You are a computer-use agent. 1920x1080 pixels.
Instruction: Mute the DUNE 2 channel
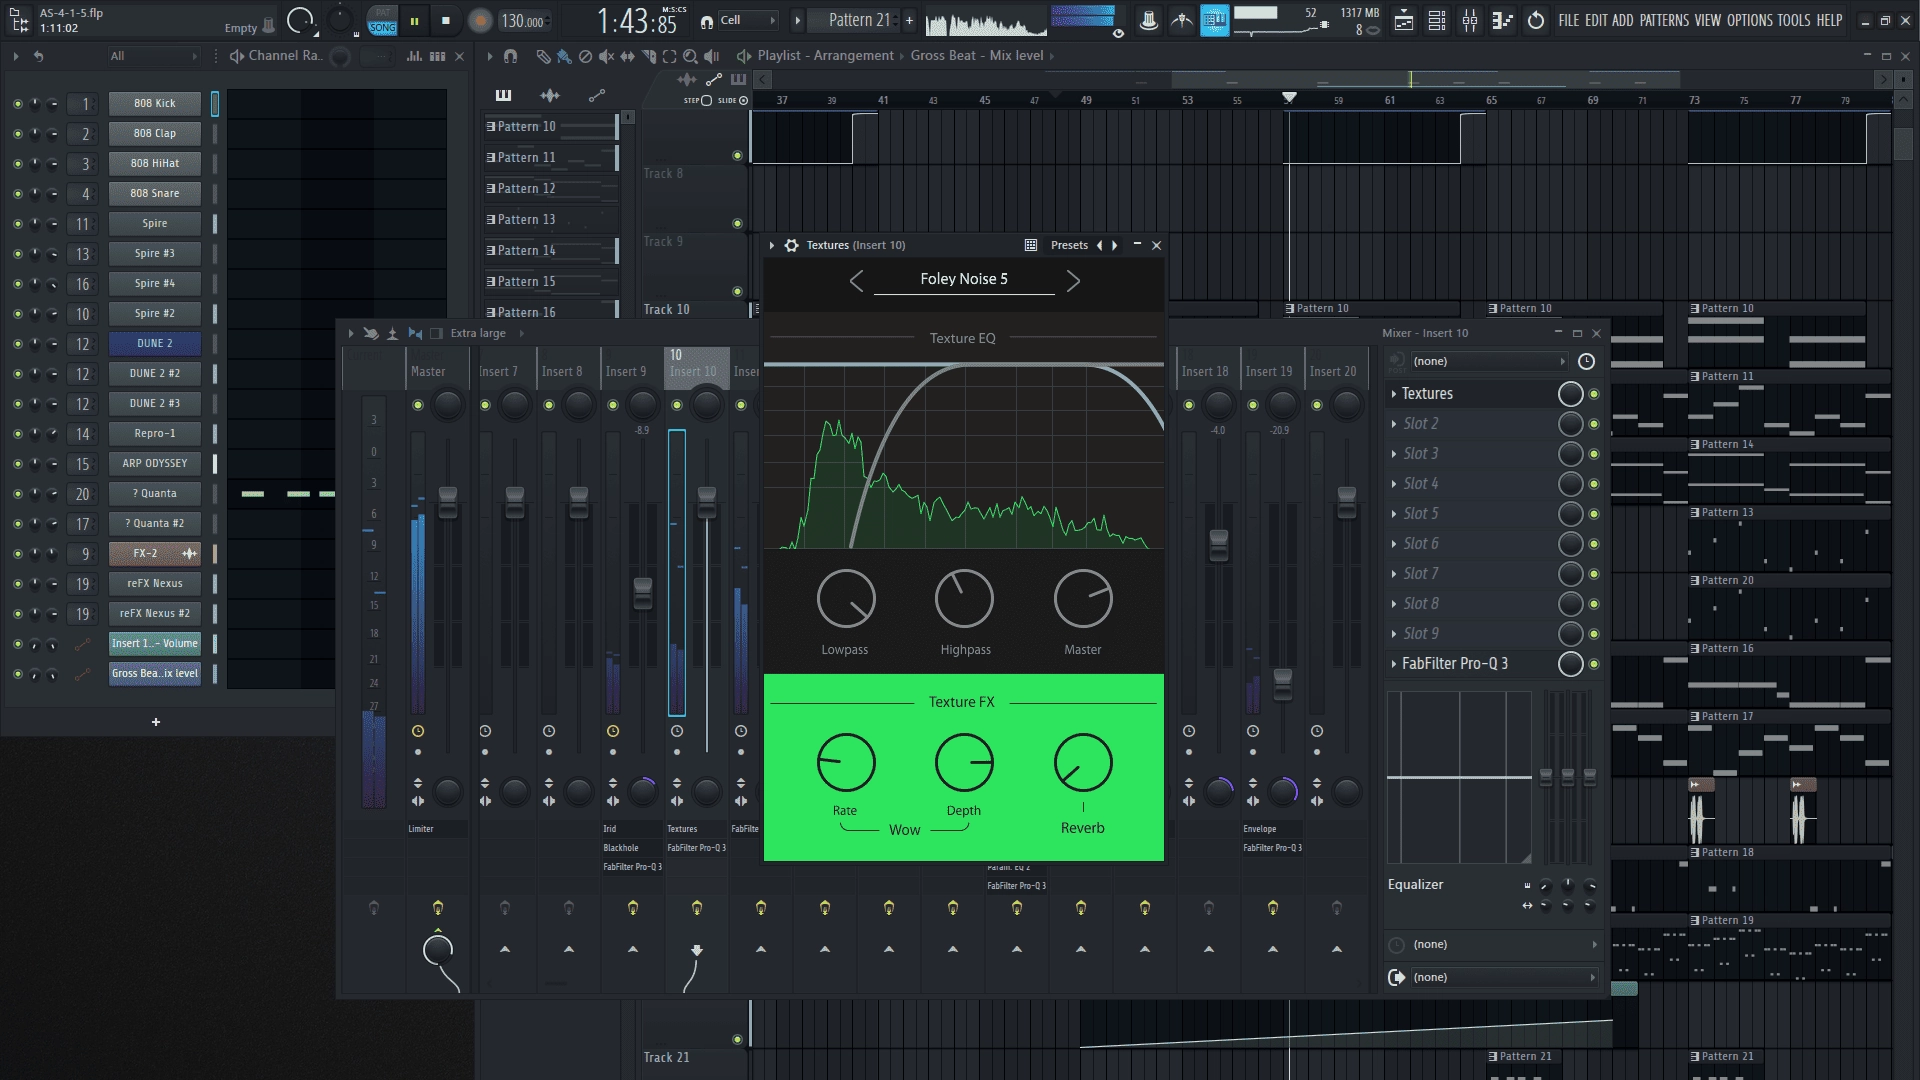pyautogui.click(x=17, y=343)
